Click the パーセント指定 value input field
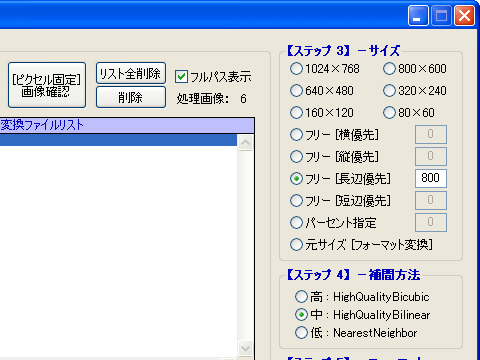 pyautogui.click(x=431, y=223)
